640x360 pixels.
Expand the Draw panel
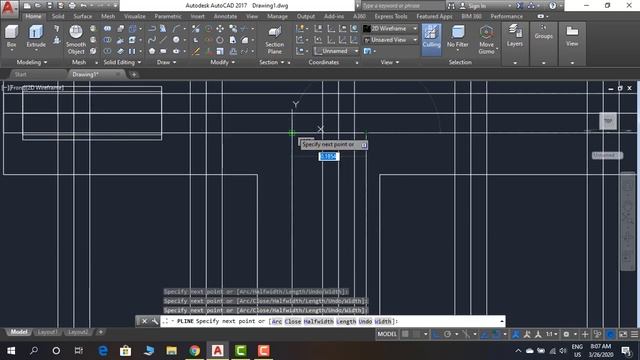click(167, 62)
